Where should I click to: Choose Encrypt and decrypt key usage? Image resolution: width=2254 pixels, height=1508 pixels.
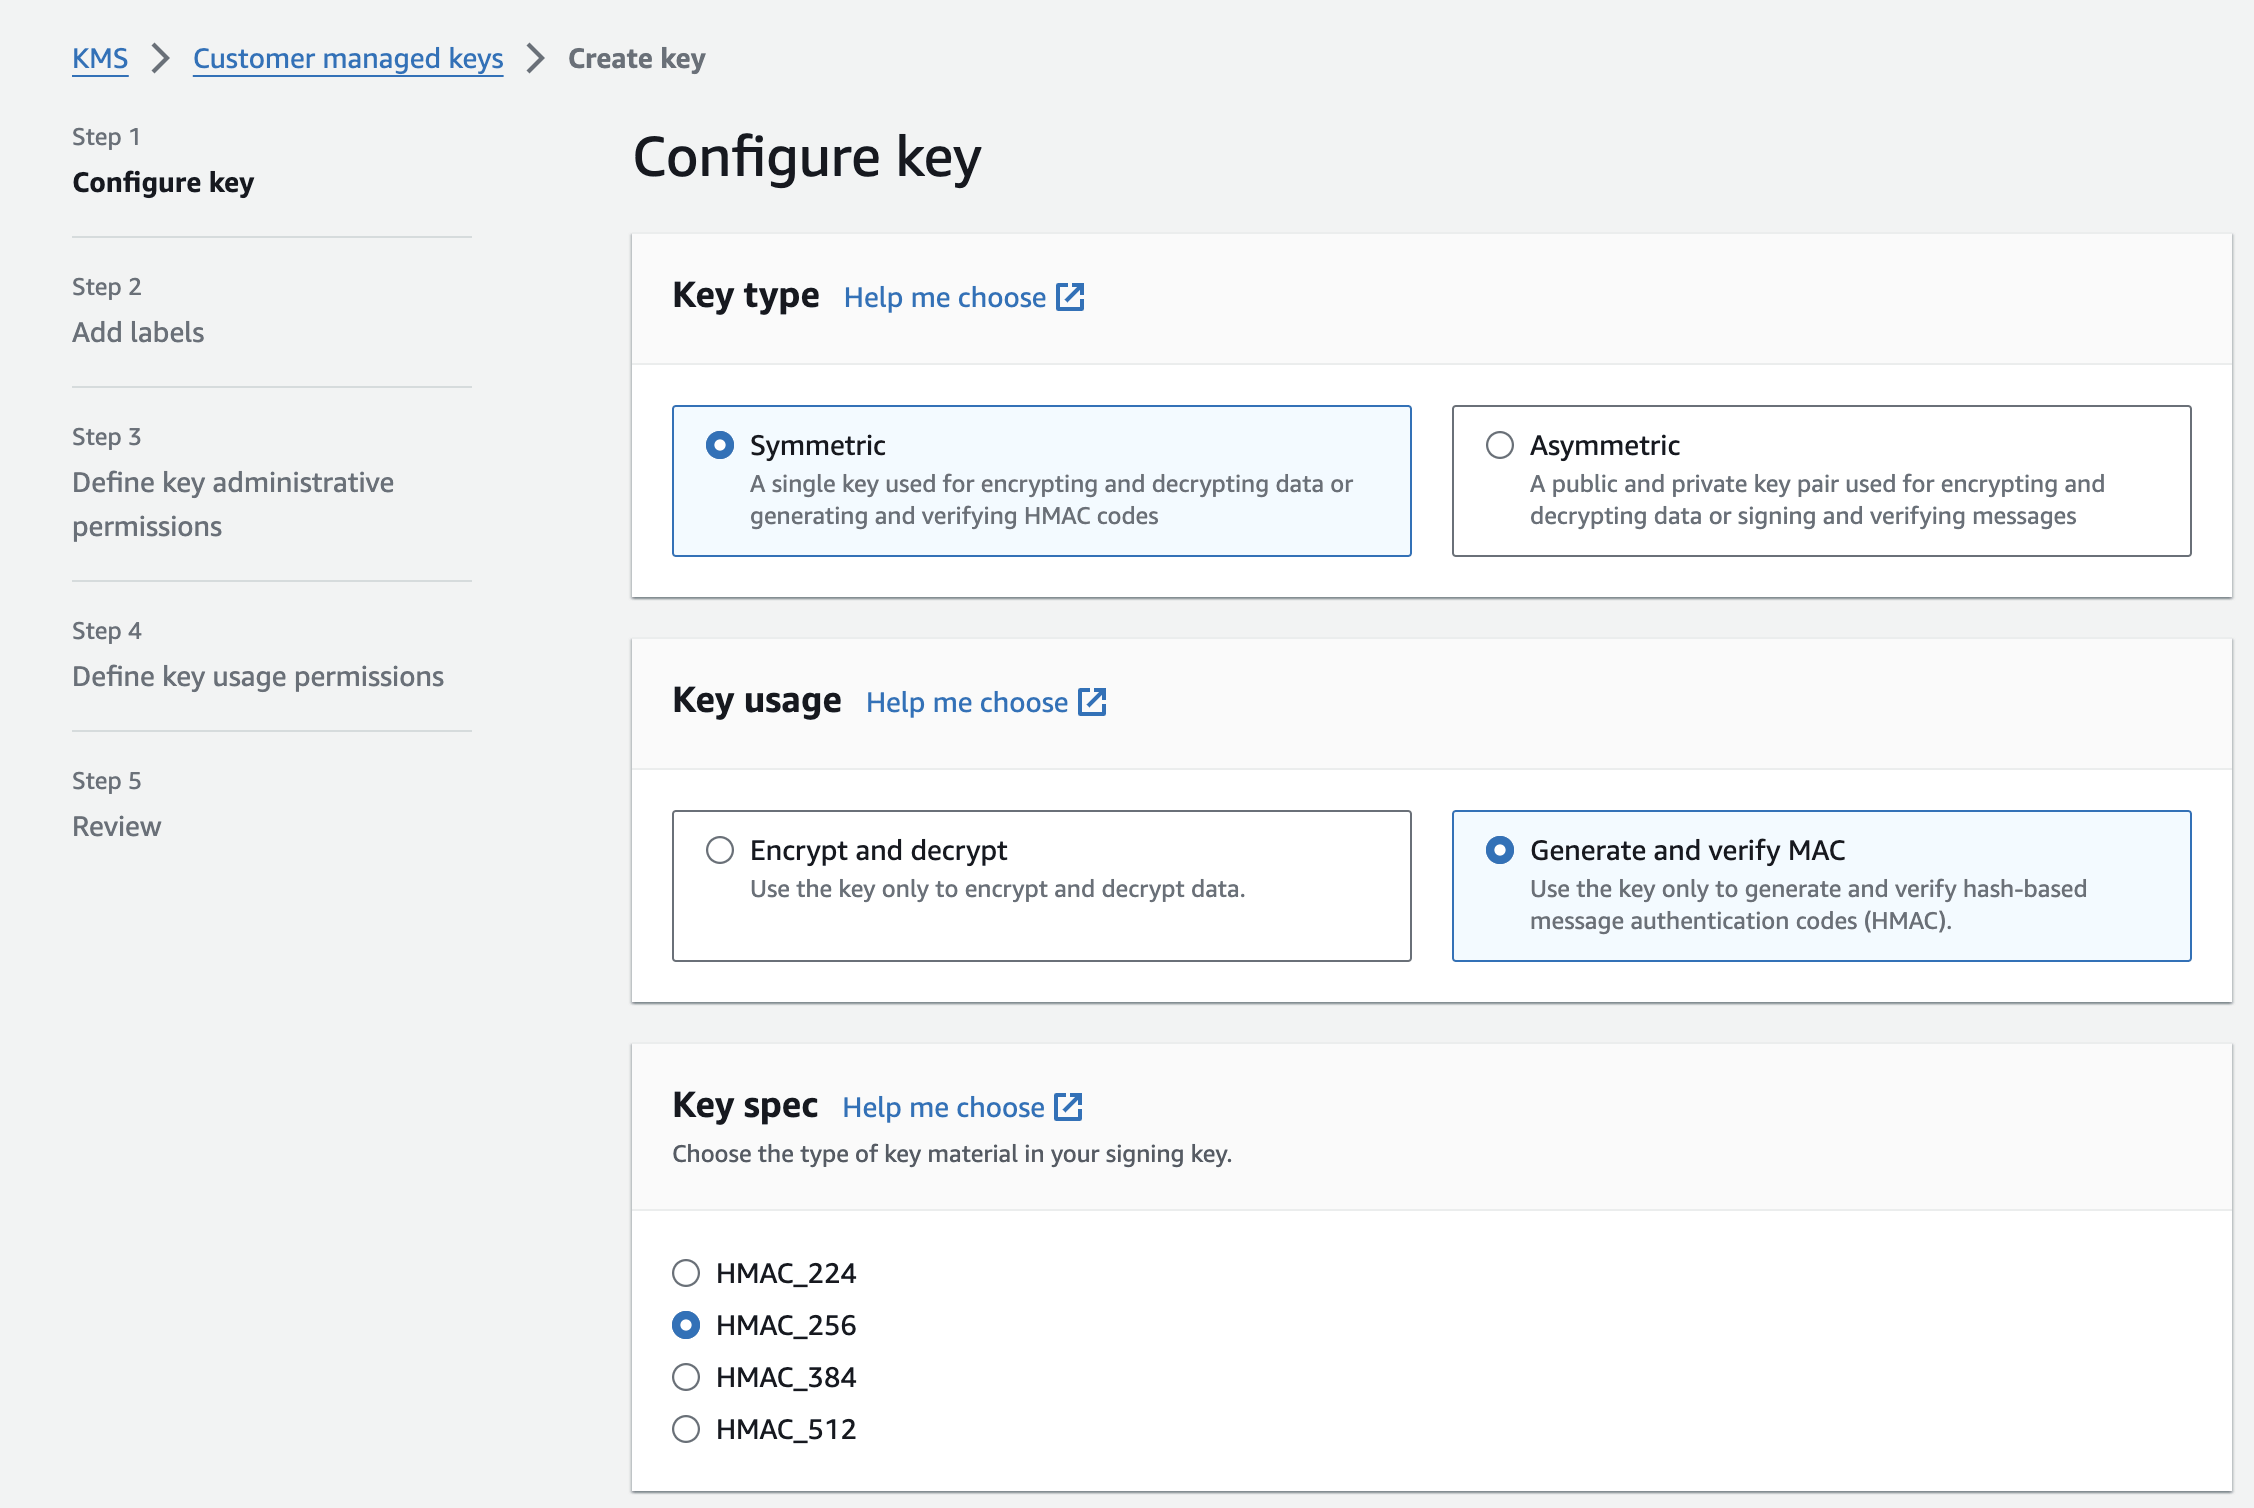coord(720,850)
